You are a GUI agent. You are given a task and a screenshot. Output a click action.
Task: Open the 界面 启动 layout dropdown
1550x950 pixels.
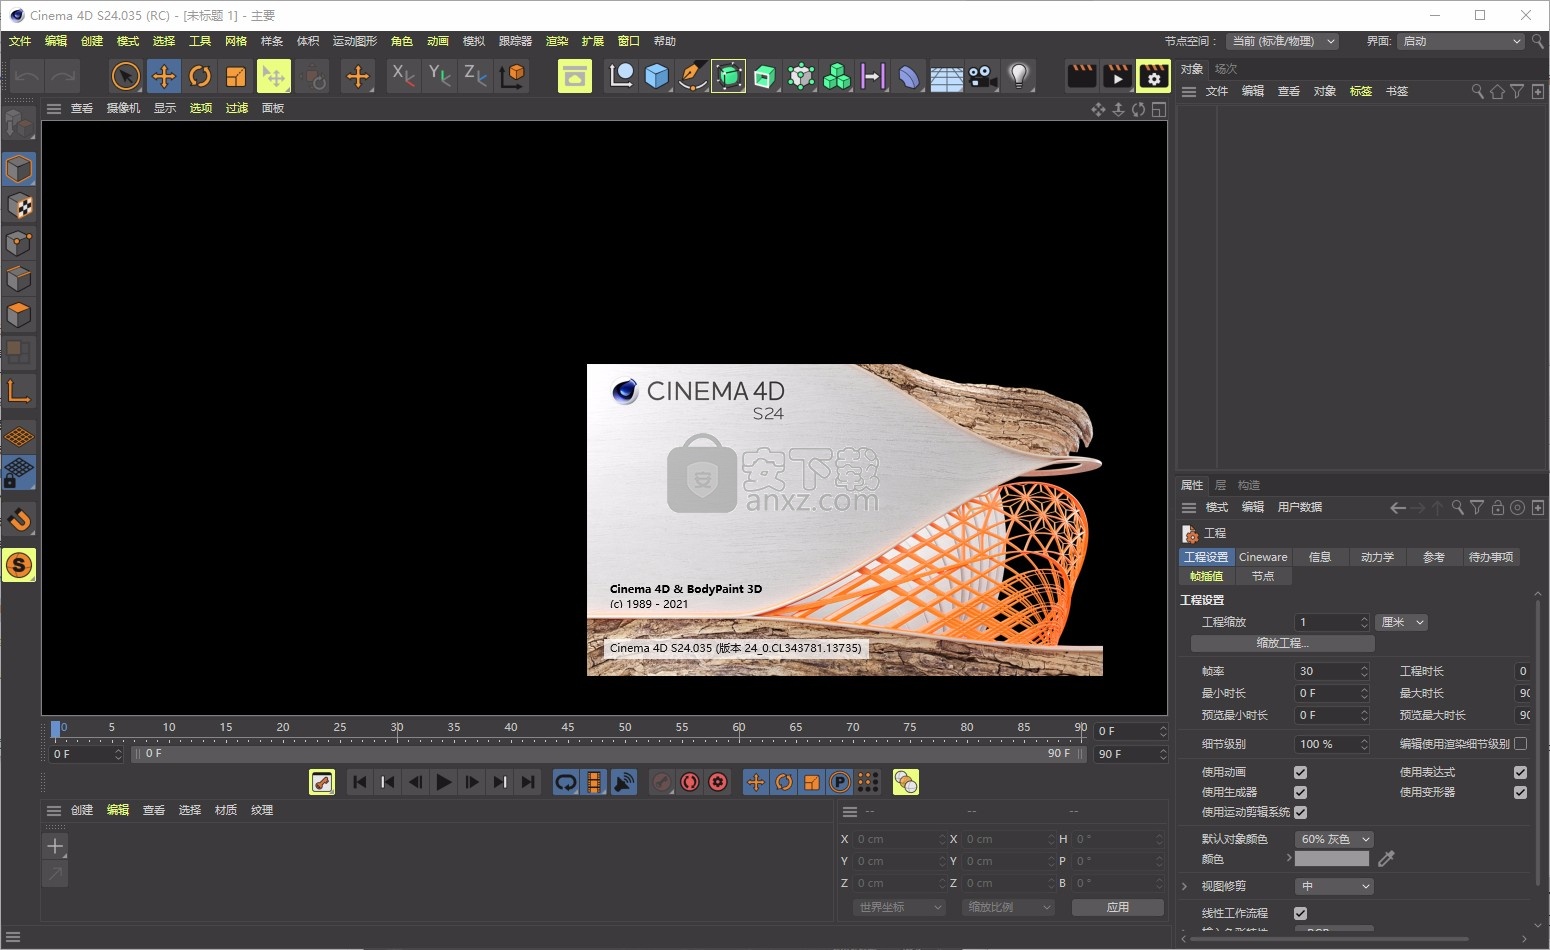(x=1460, y=41)
